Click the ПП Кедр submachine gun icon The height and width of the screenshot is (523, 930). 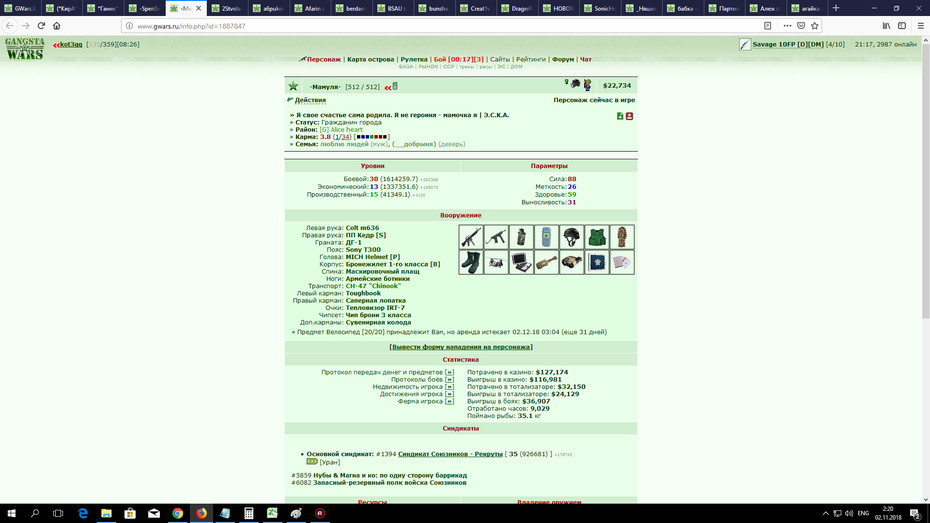[496, 237]
